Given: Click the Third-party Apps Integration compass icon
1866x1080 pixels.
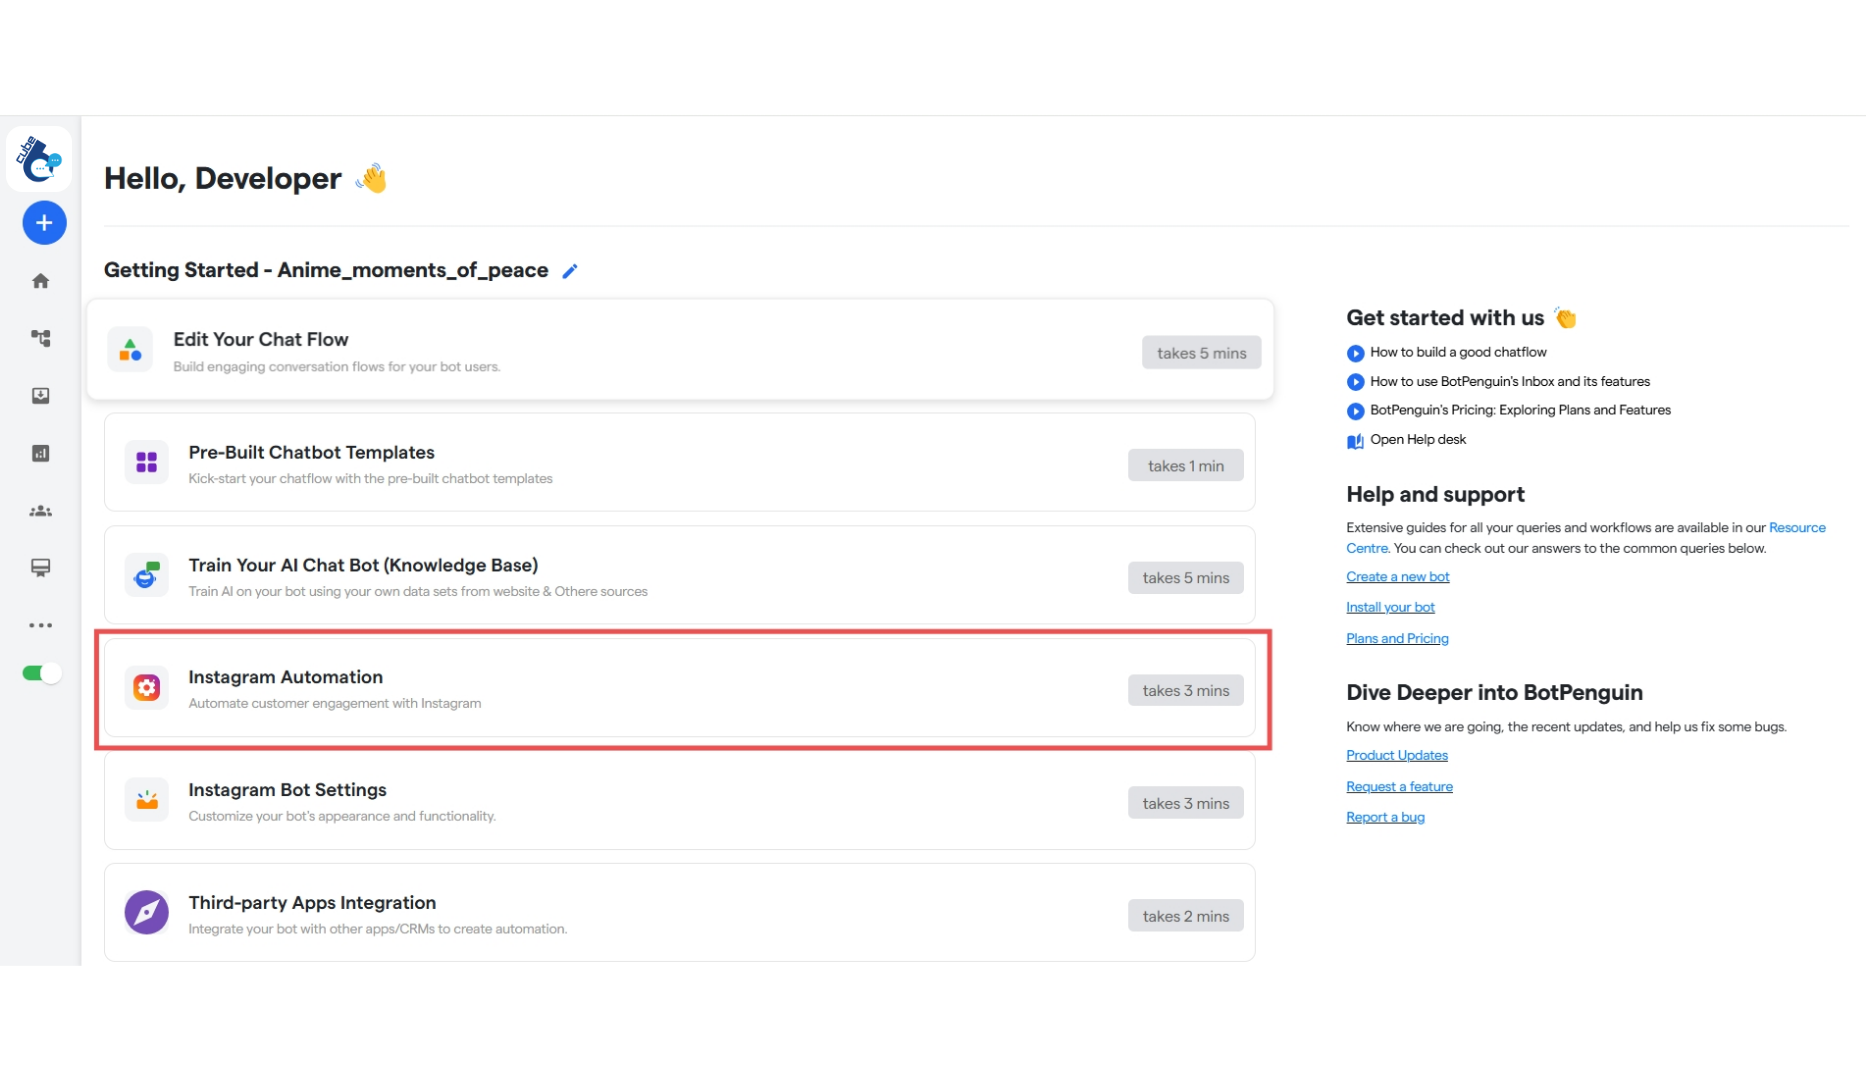Looking at the screenshot, I should [147, 912].
